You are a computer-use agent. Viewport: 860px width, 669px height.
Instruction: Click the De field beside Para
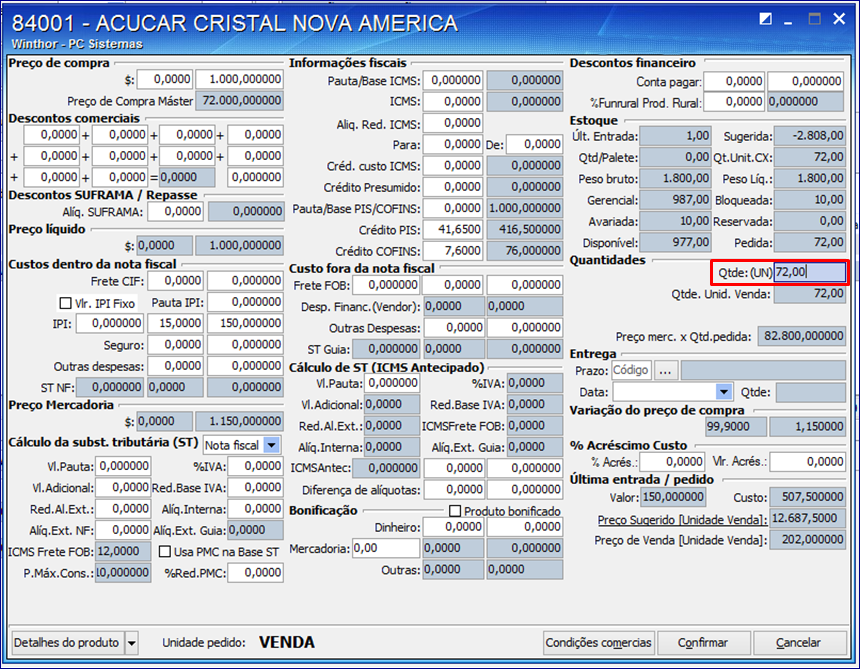click(534, 144)
